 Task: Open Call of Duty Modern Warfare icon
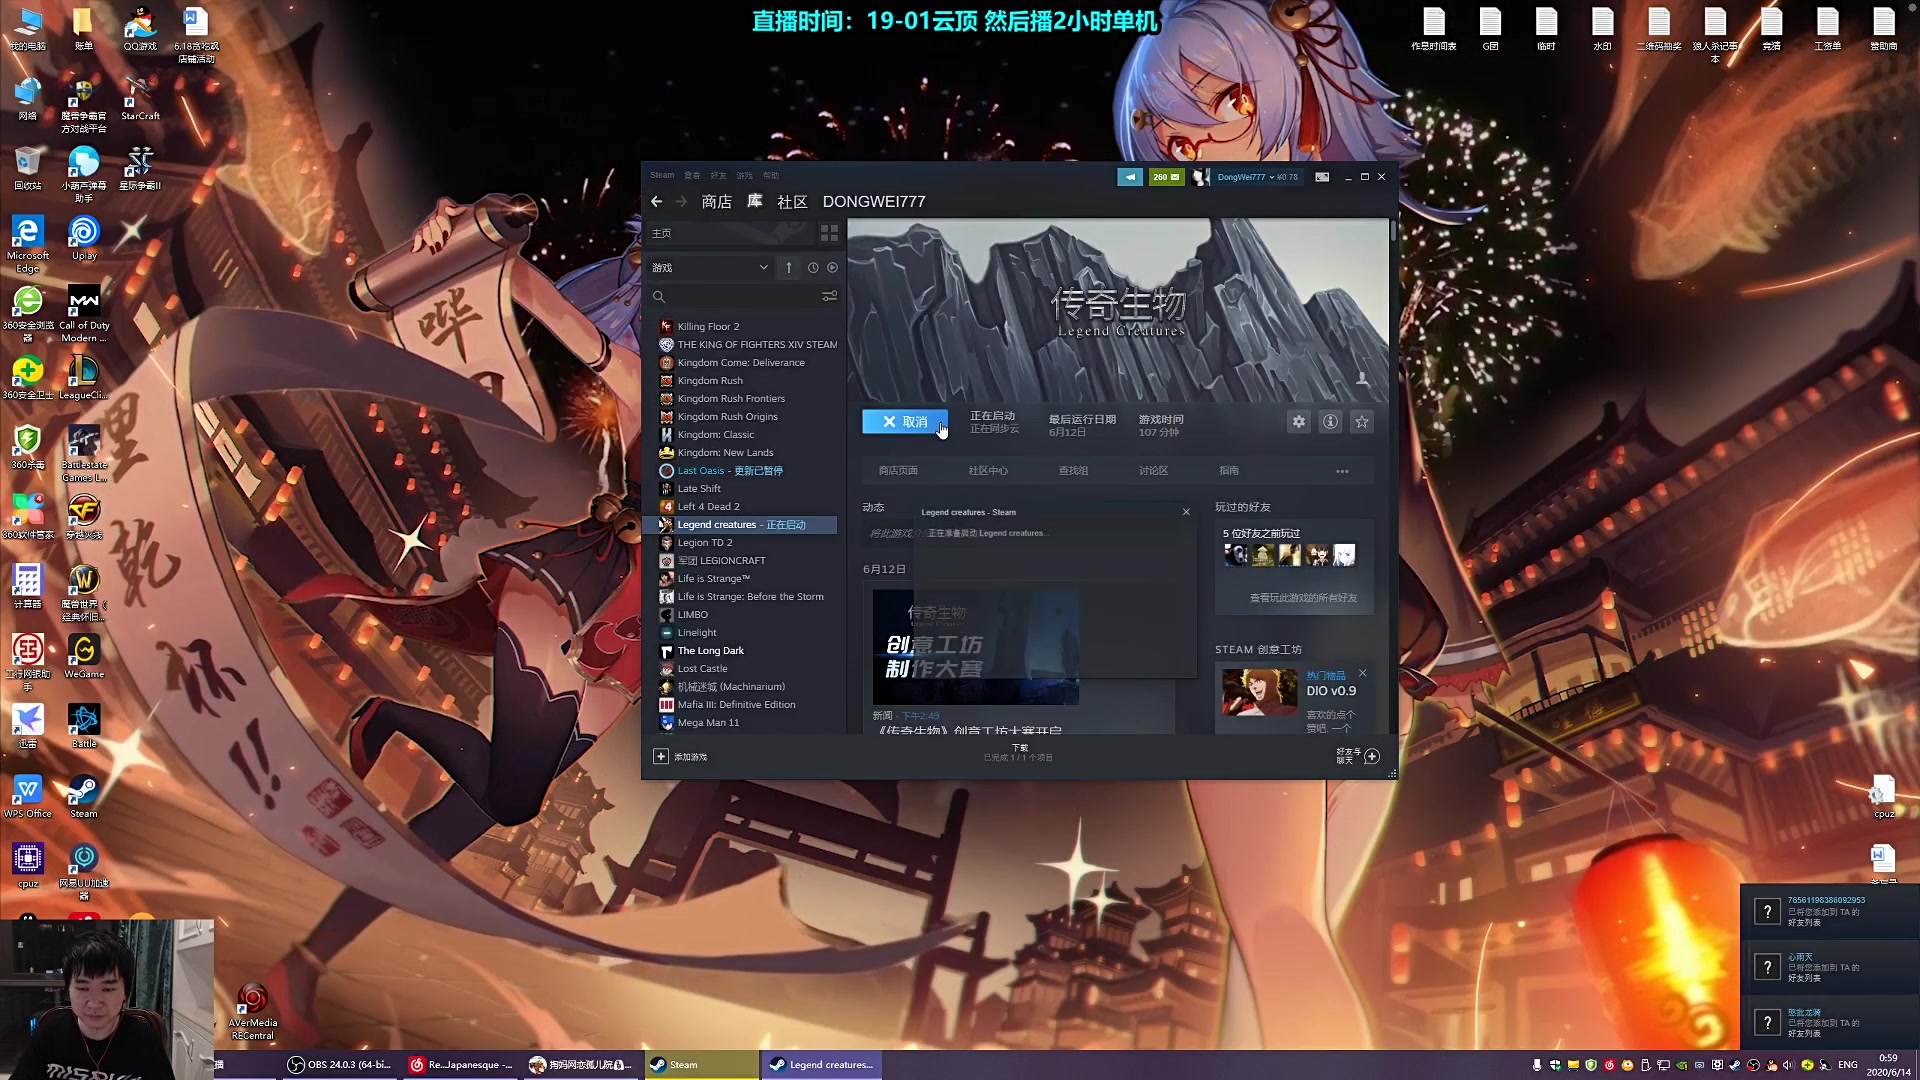click(84, 314)
